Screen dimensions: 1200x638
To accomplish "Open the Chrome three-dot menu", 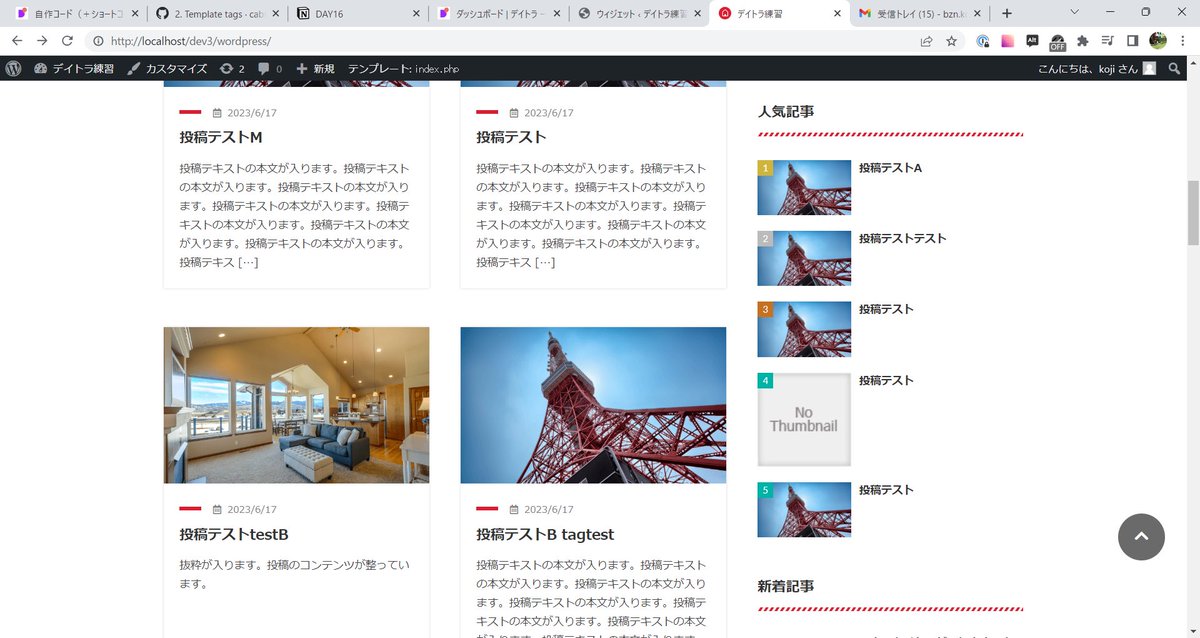I will pos(1183,41).
